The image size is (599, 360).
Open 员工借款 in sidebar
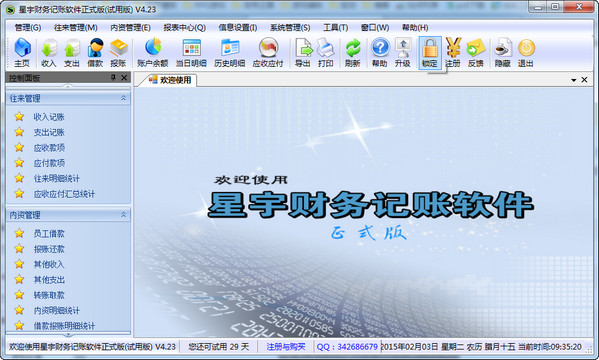(x=49, y=234)
